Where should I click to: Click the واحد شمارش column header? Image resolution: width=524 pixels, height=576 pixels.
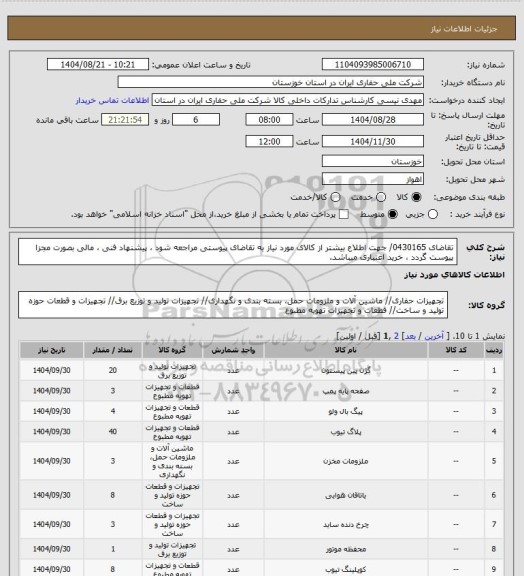pyautogui.click(x=233, y=350)
